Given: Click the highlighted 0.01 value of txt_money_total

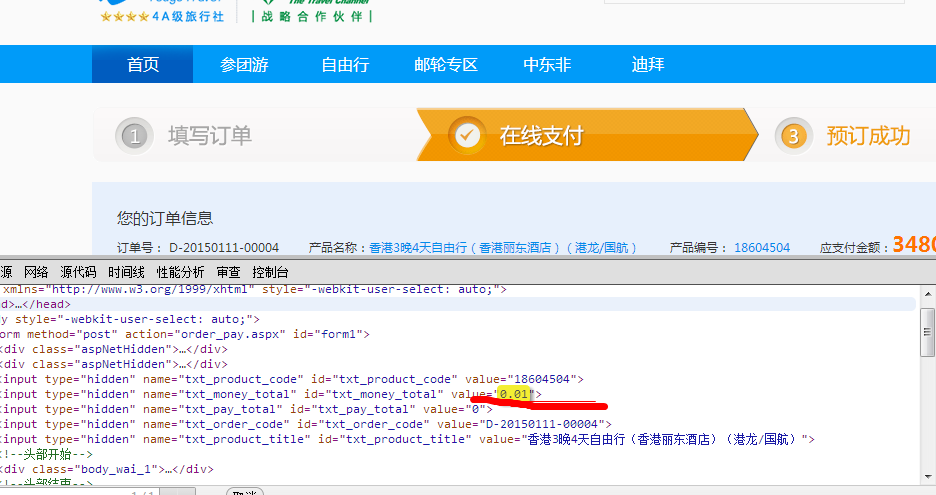Looking at the screenshot, I should (514, 394).
